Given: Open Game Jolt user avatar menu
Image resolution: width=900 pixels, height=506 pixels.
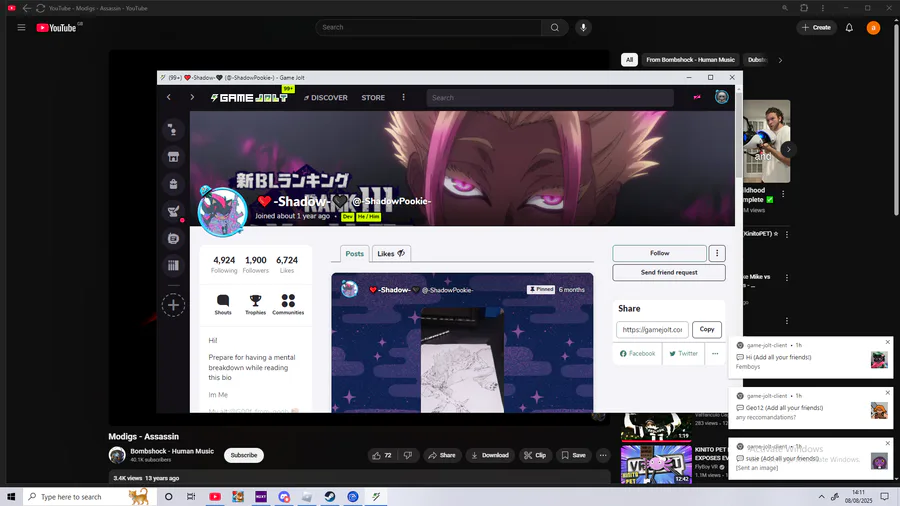Looking at the screenshot, I should click(x=721, y=97).
